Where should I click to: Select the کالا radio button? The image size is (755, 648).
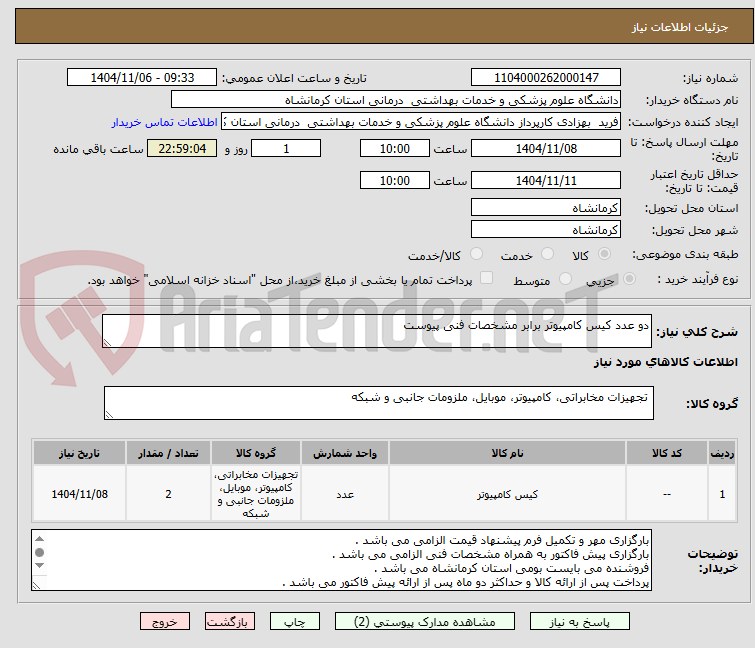pyautogui.click(x=604, y=254)
